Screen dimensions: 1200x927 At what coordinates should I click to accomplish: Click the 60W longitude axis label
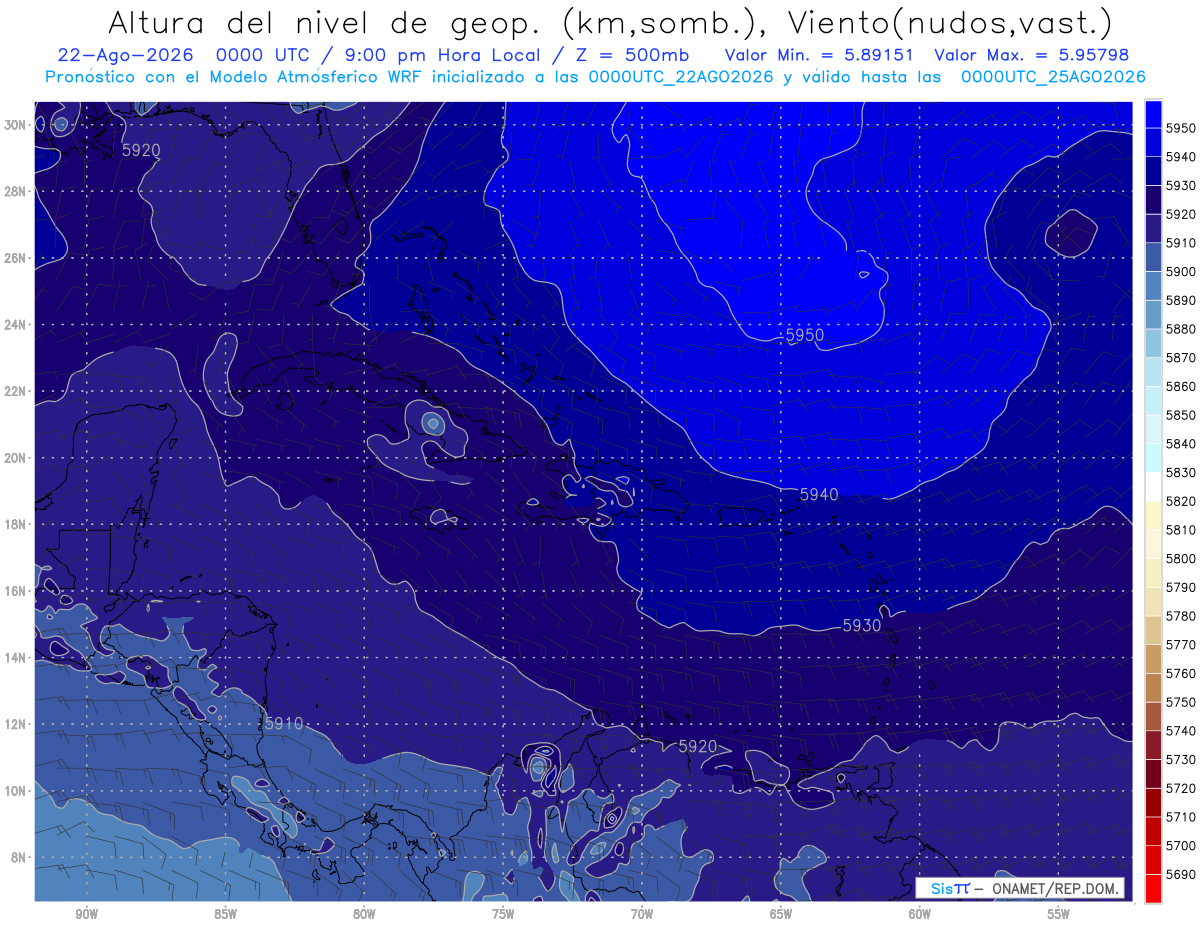point(920,915)
